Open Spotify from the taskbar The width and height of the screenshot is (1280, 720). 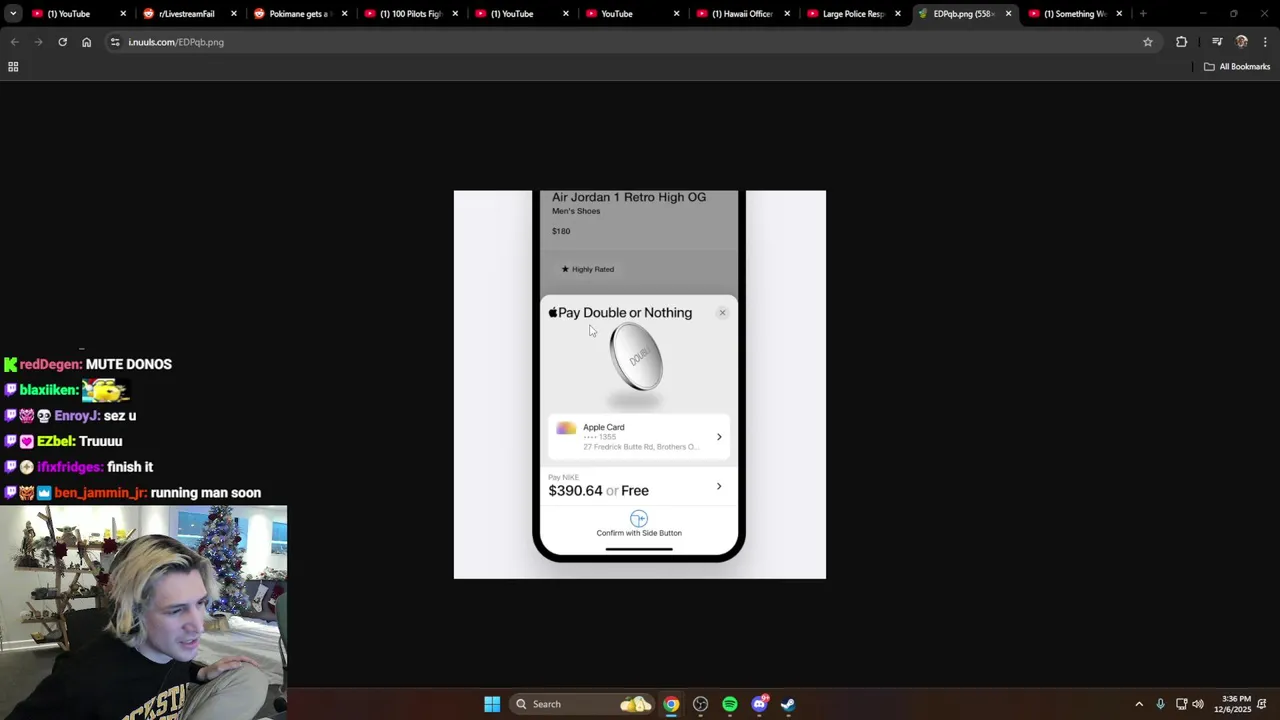click(730, 704)
